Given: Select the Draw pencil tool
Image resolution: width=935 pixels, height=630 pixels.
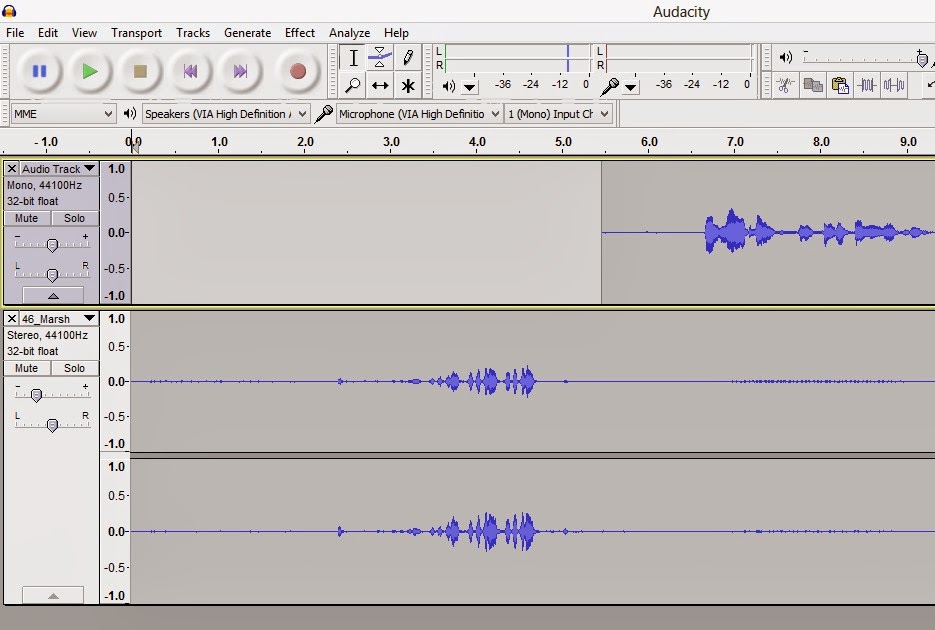Looking at the screenshot, I should pos(408,58).
